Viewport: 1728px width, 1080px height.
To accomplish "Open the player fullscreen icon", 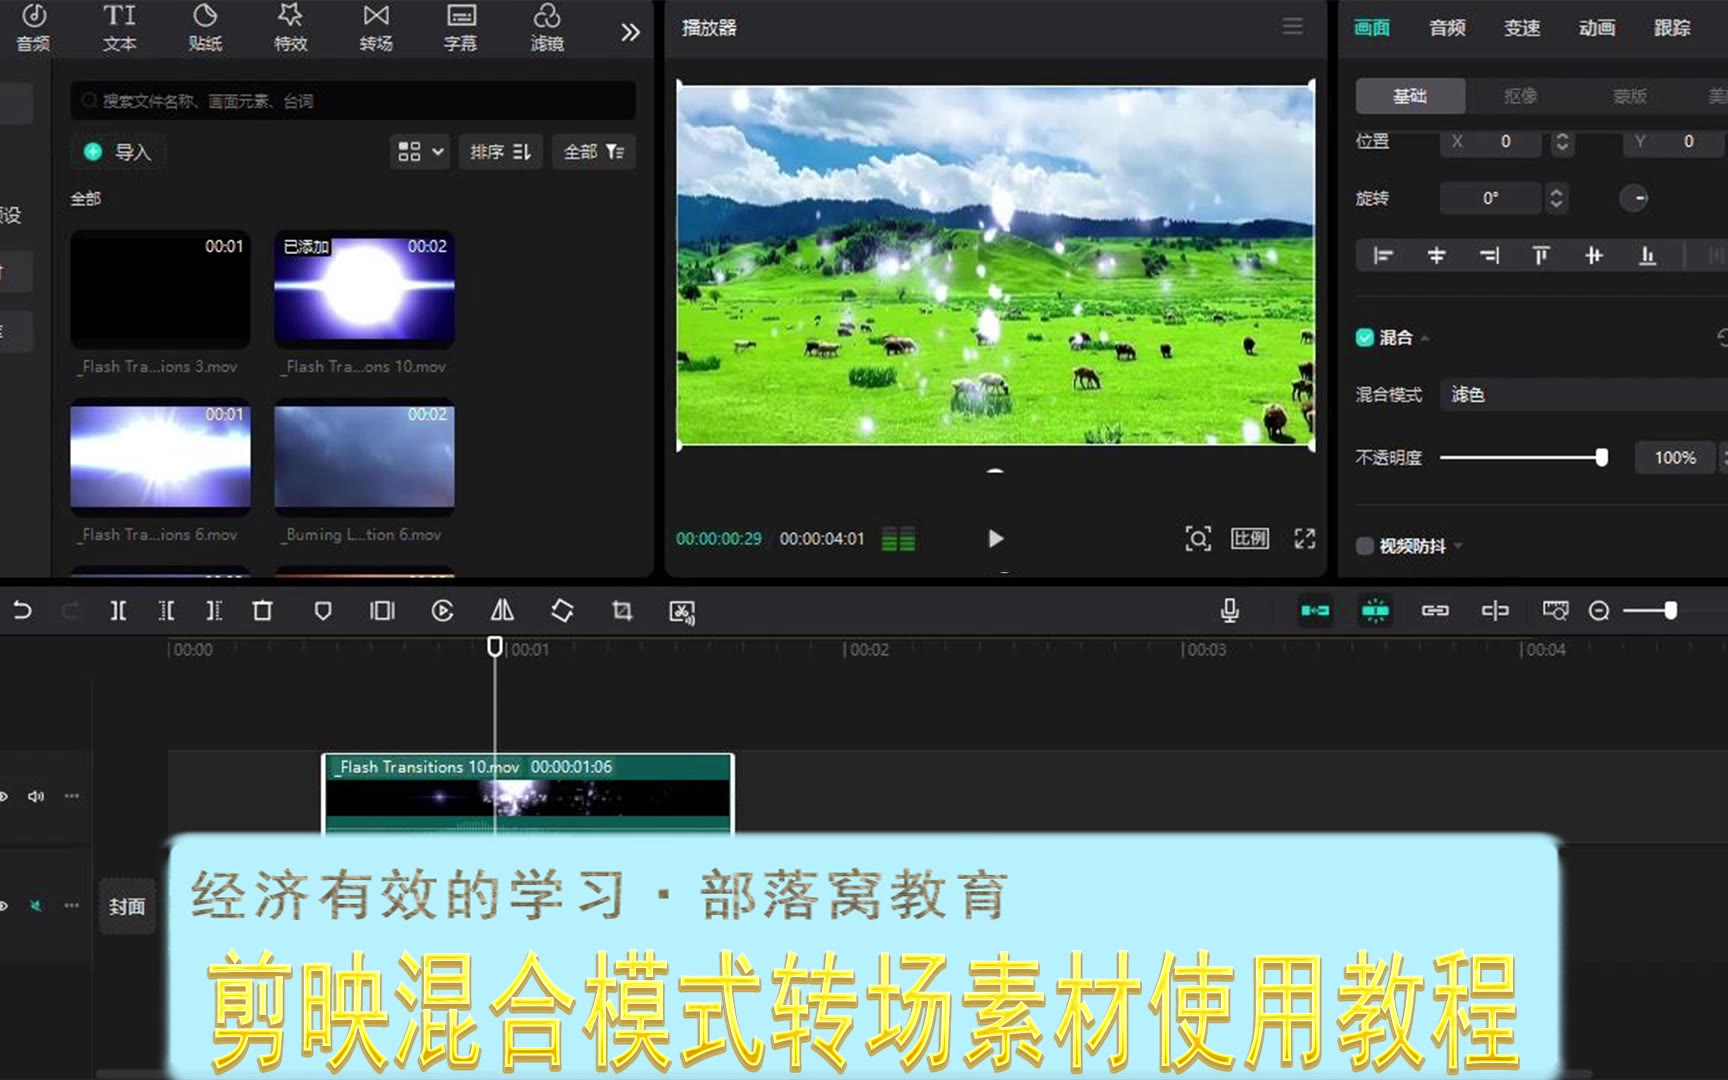I will click(1304, 539).
